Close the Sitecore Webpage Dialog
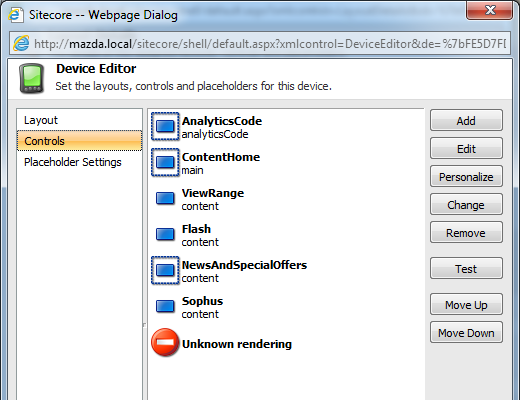Viewport: 520px width, 400px height. 489,10
